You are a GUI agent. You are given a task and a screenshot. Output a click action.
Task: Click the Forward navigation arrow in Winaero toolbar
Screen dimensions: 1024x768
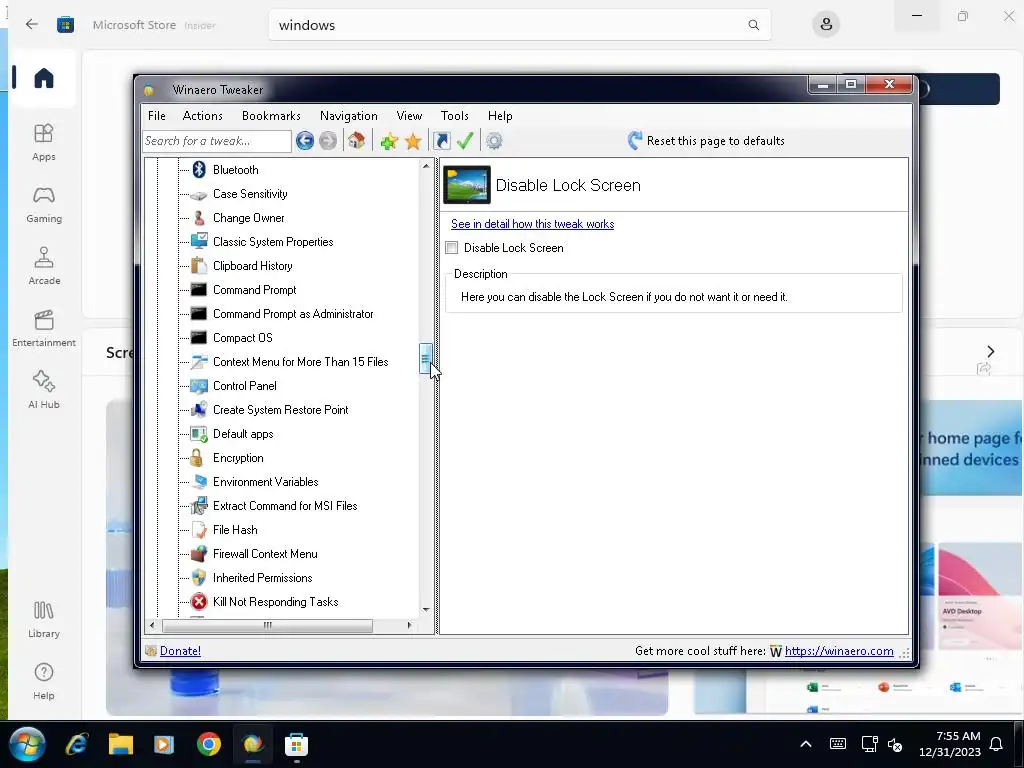[x=328, y=140]
